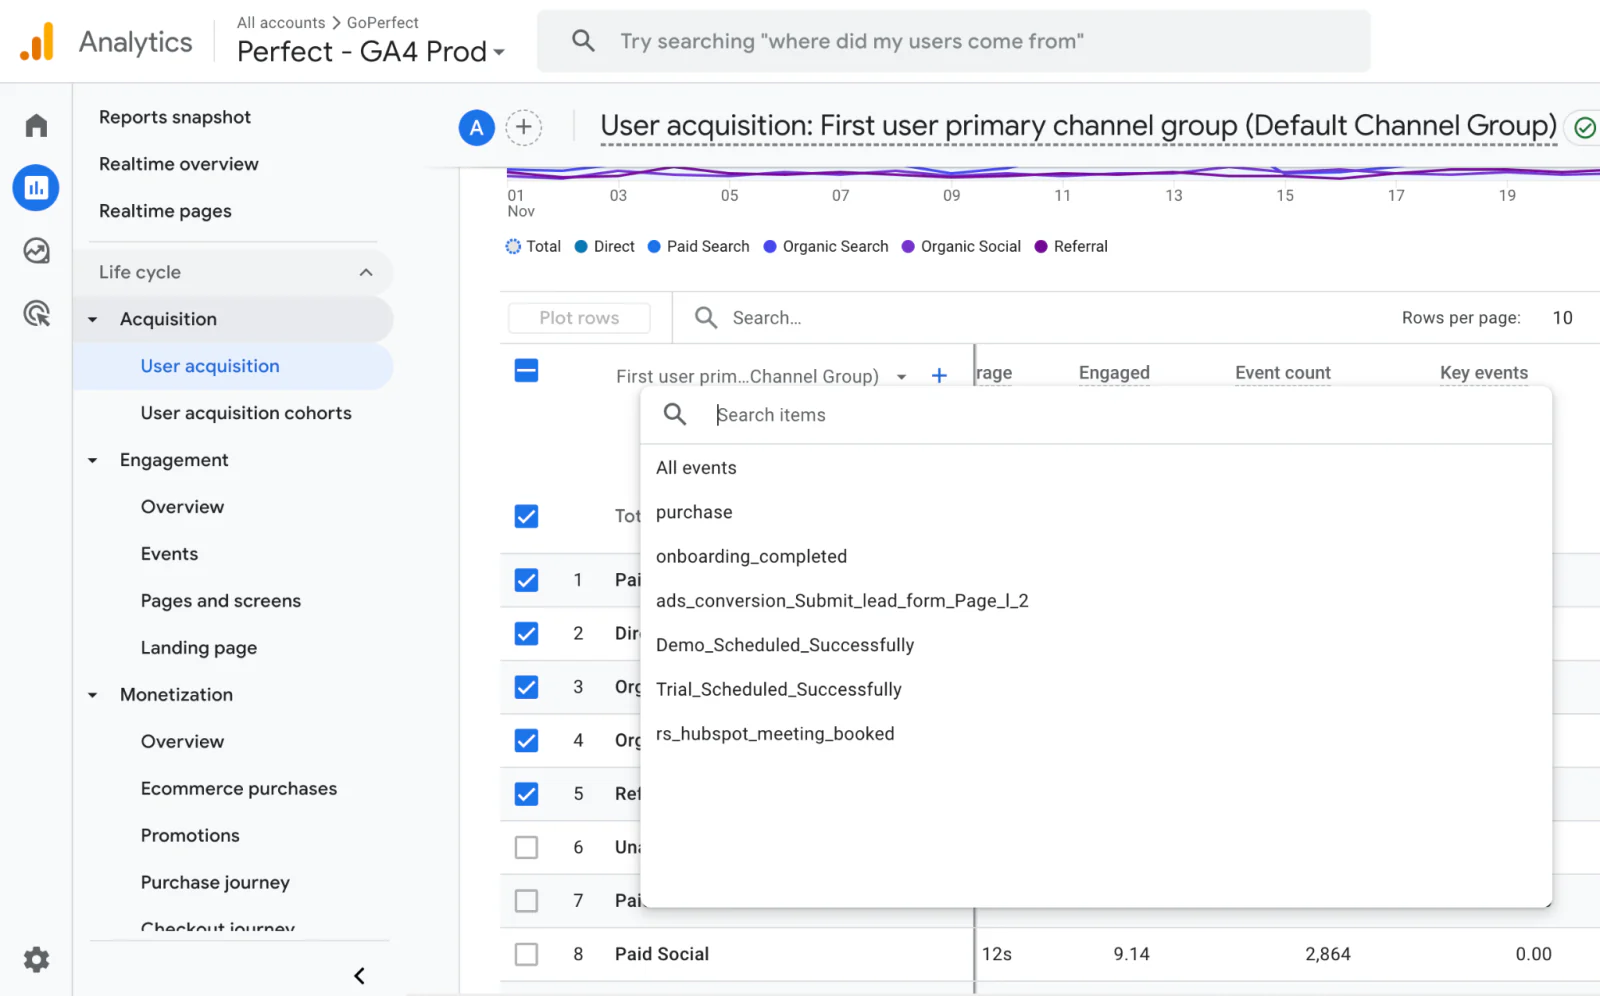The image size is (1600, 996).
Task: Choose ads_conversion_Submit_lead_form_Page_l_2 option
Action: [1096, 600]
